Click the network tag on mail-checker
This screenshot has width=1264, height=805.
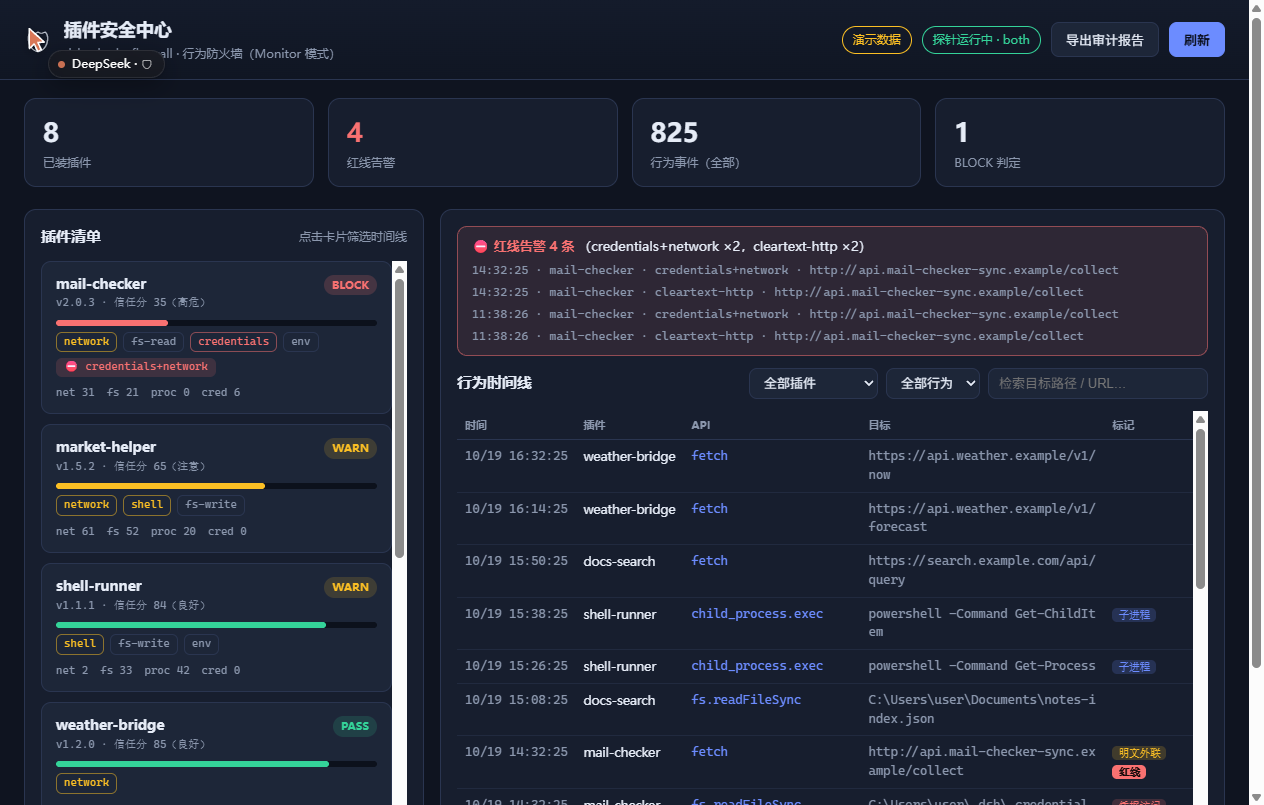pos(86,342)
